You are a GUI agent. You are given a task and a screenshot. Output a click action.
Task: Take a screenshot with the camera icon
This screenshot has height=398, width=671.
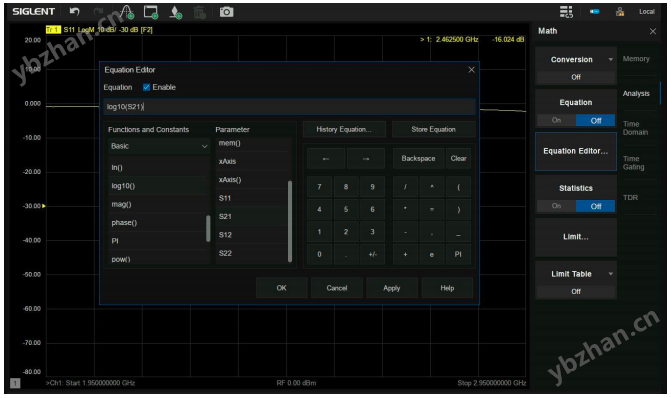tap(226, 12)
